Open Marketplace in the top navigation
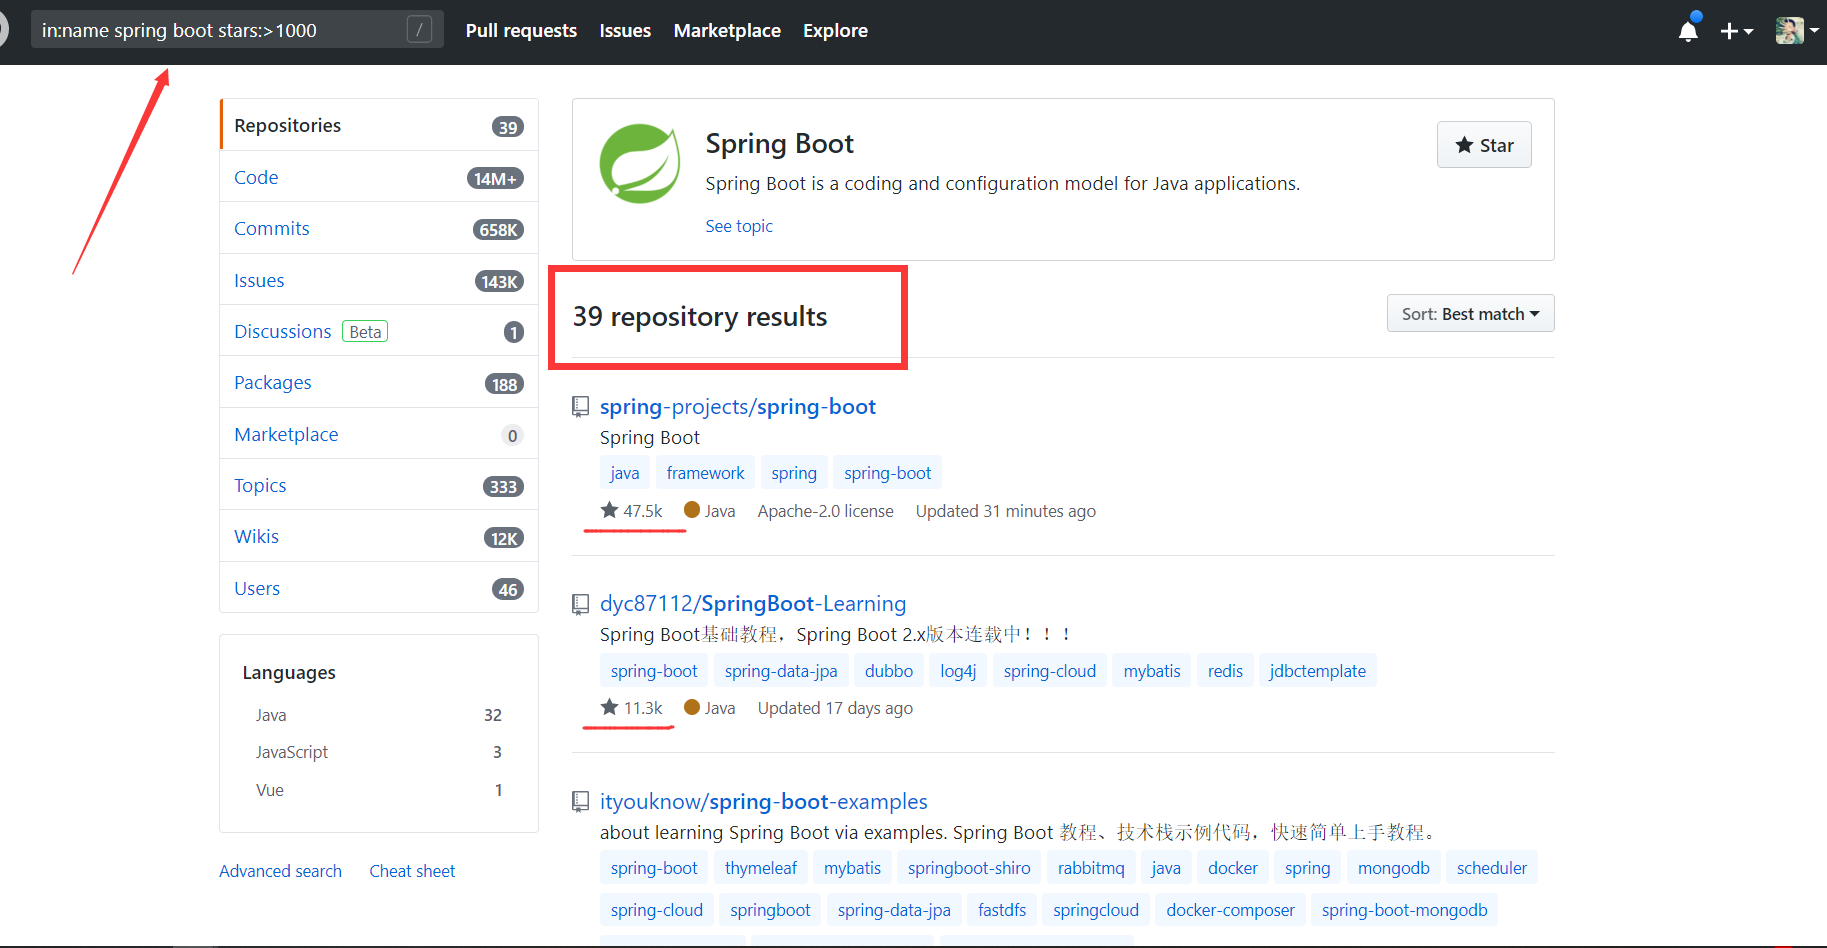 point(727,31)
